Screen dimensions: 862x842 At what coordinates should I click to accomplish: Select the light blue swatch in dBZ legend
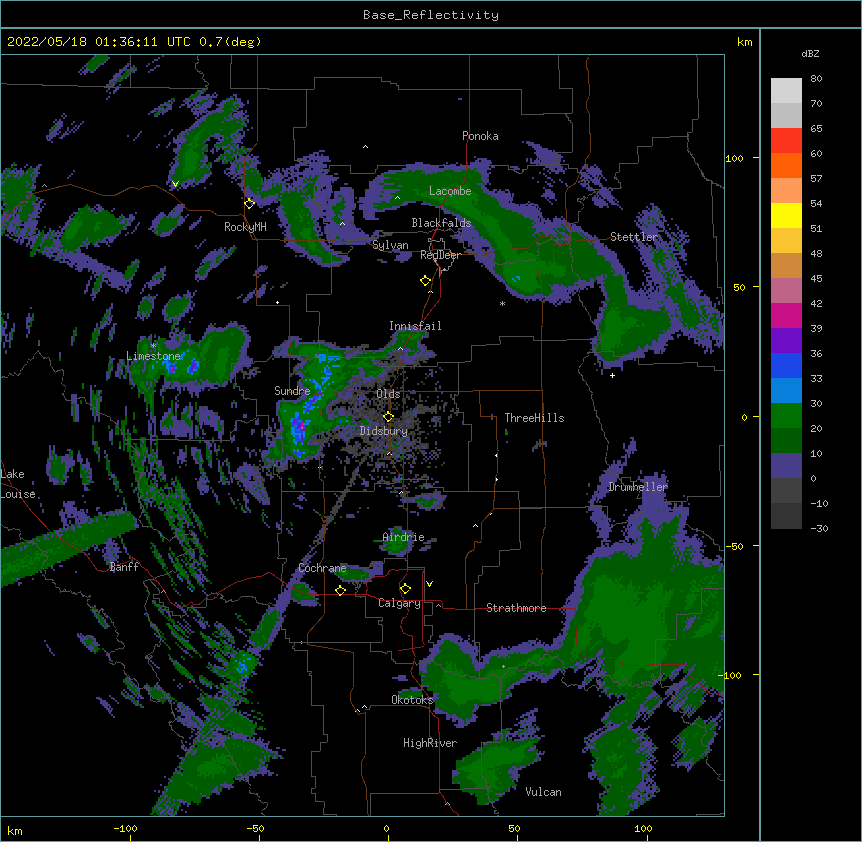click(x=786, y=390)
